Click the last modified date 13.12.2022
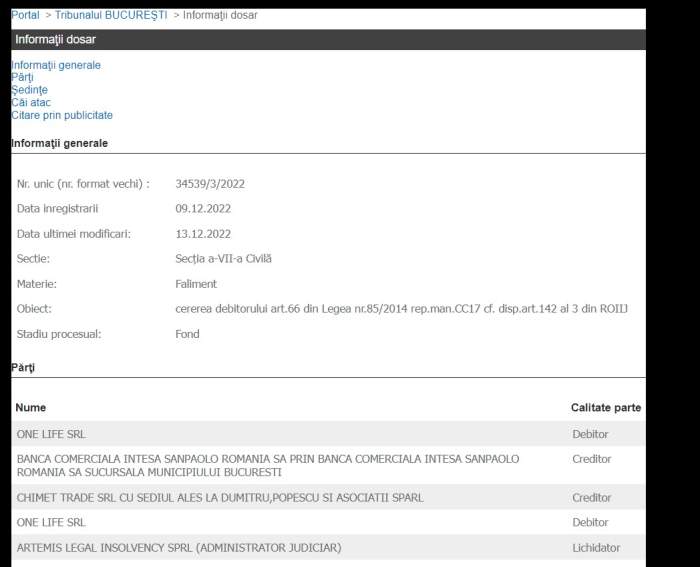The width and height of the screenshot is (700, 567). (x=203, y=234)
